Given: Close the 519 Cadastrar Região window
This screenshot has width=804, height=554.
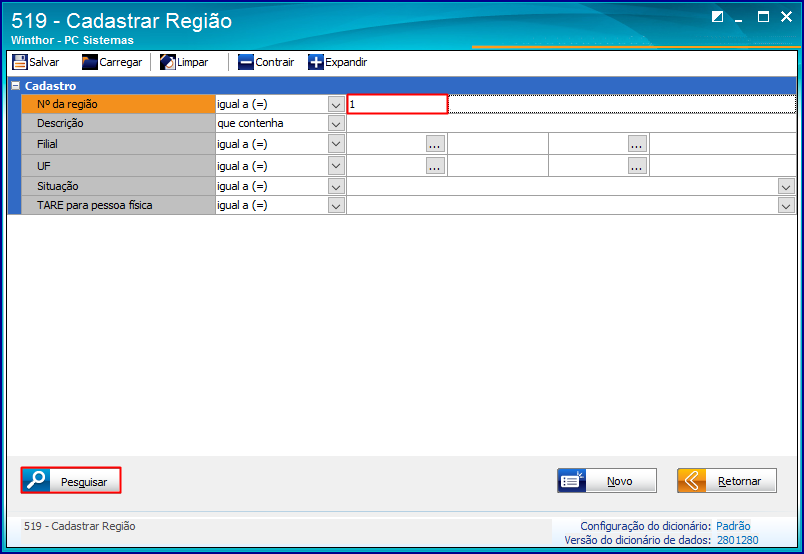Looking at the screenshot, I should tap(786, 17).
